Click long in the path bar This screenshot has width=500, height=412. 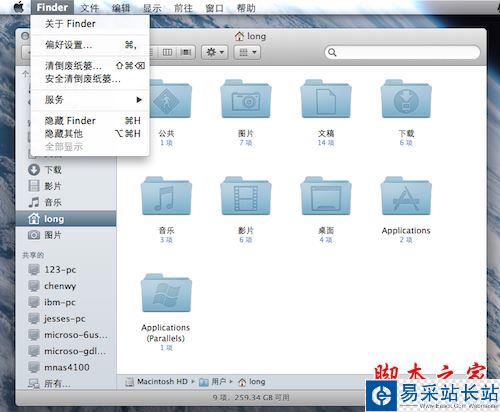pyautogui.click(x=252, y=382)
